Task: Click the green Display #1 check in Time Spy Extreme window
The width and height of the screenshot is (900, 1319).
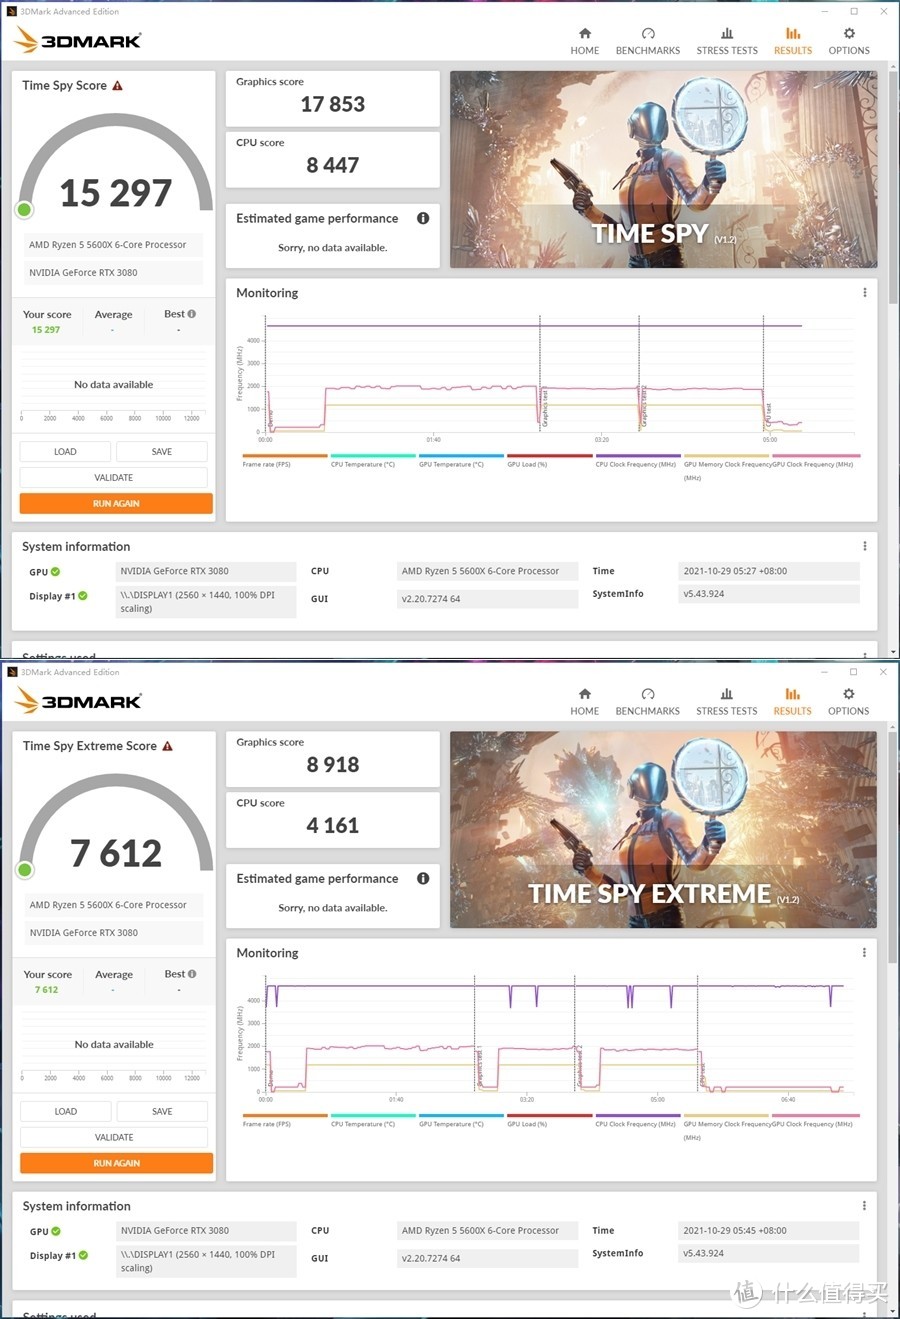Action: (x=83, y=1255)
